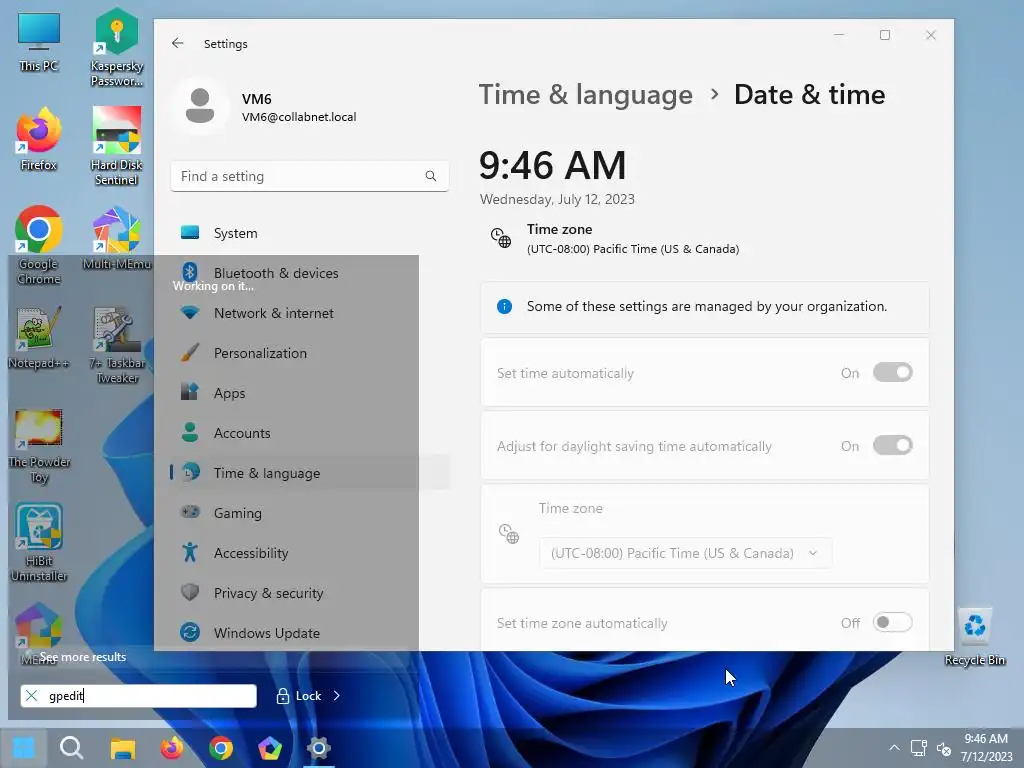Open System settings category
Screen dimensions: 1024x768
click(x=310, y=233)
